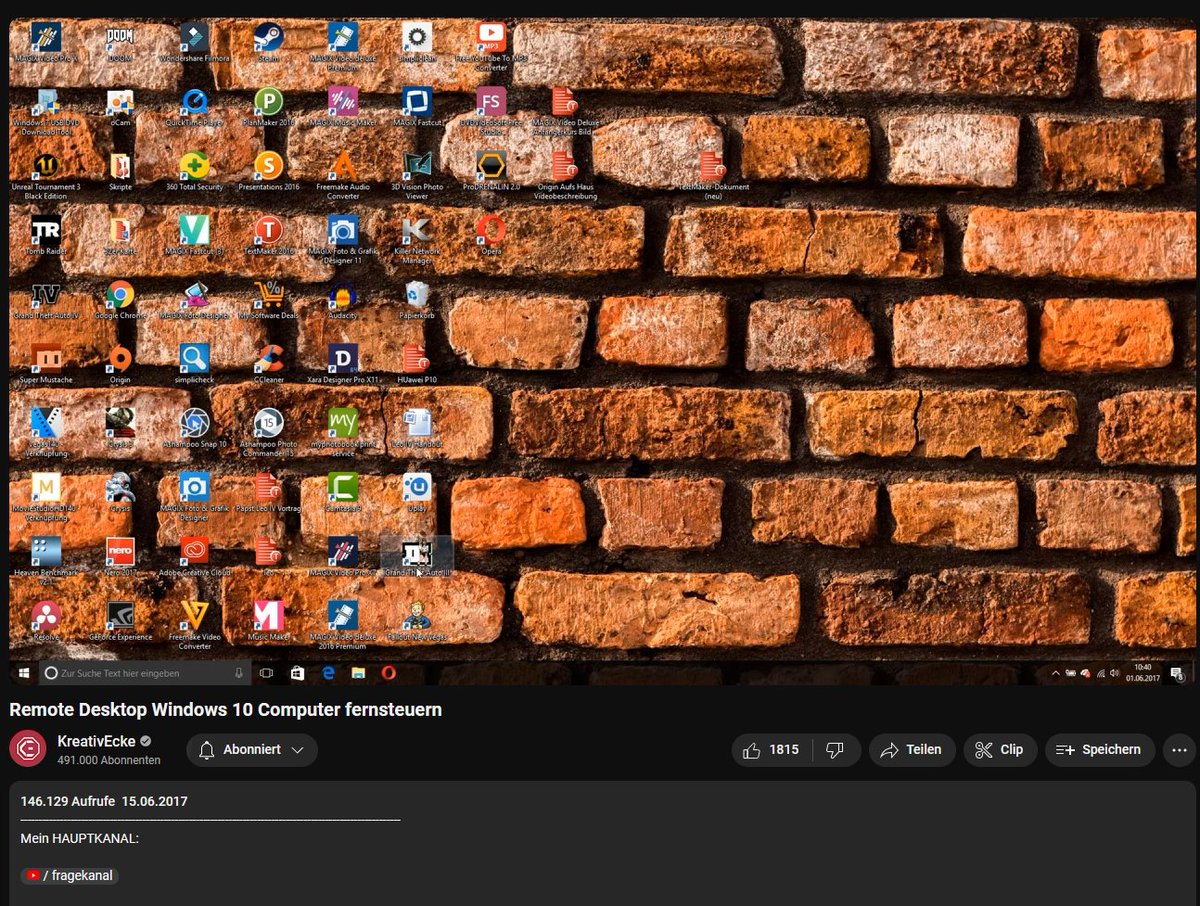Open the oCam shortcut
Image resolution: width=1200 pixels, height=906 pixels.
[x=120, y=107]
